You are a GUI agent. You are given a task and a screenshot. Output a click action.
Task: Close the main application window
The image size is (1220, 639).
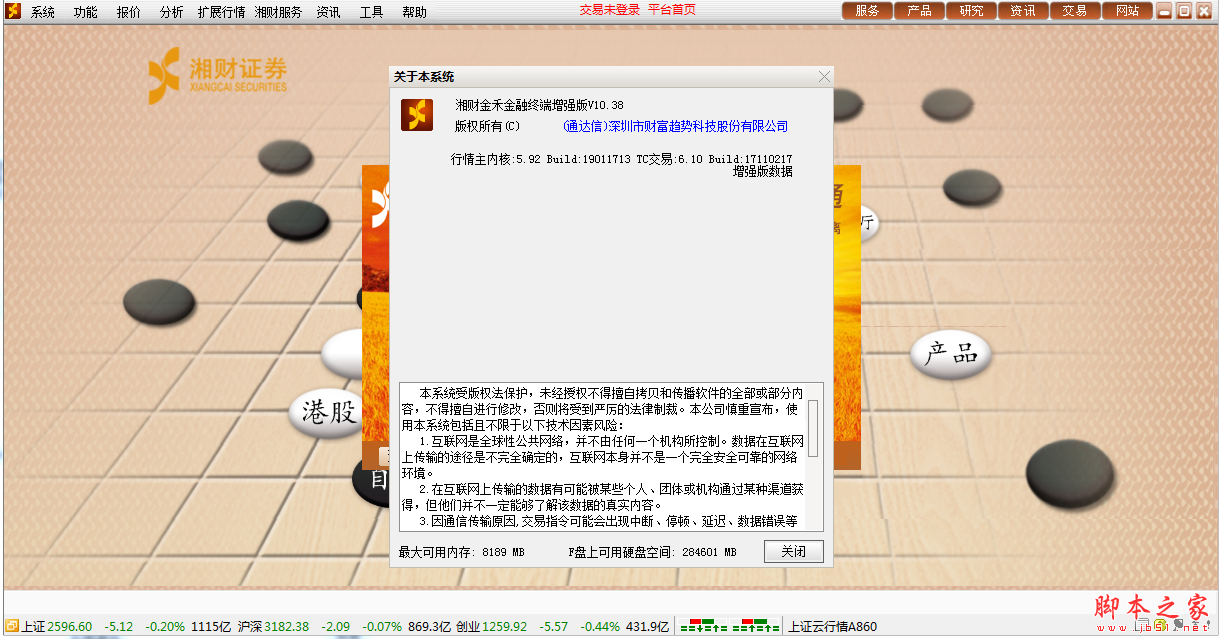point(1203,11)
